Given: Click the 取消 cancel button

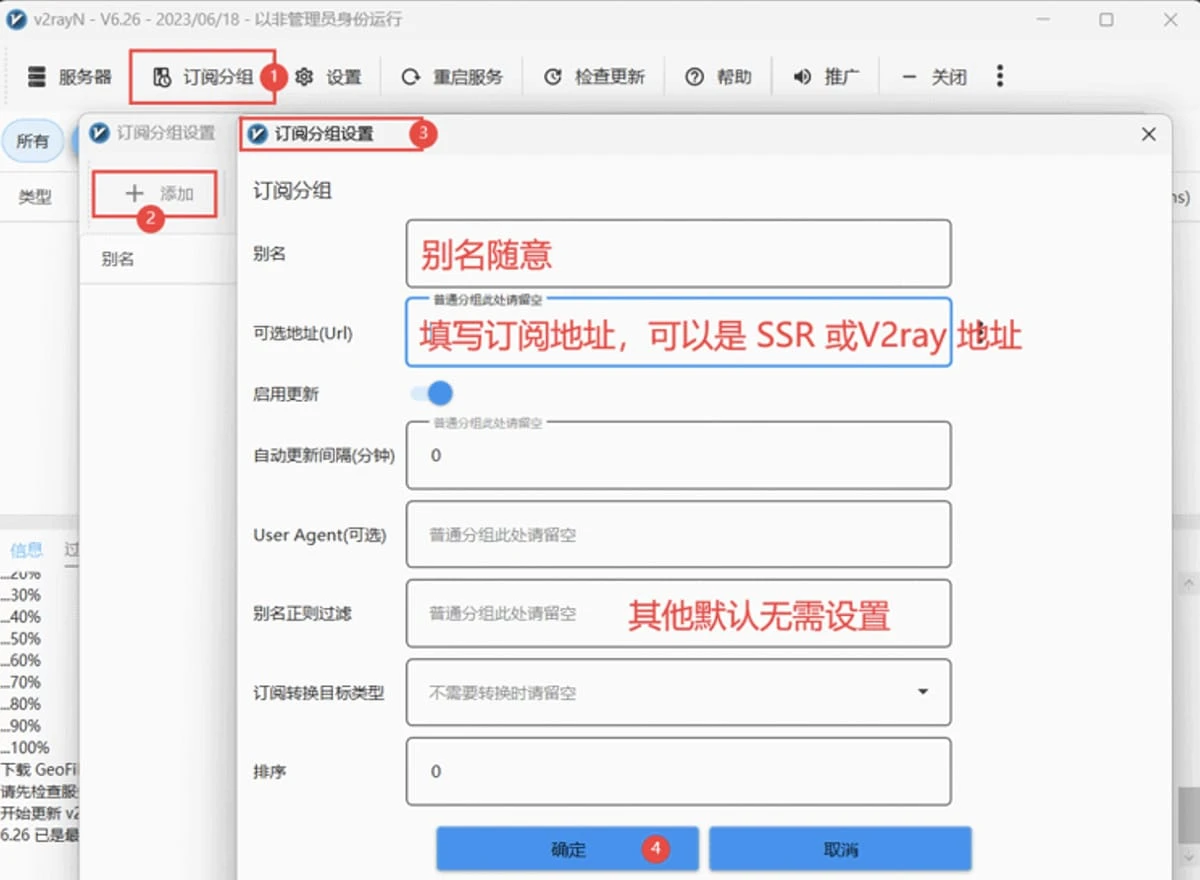Looking at the screenshot, I should pos(840,849).
